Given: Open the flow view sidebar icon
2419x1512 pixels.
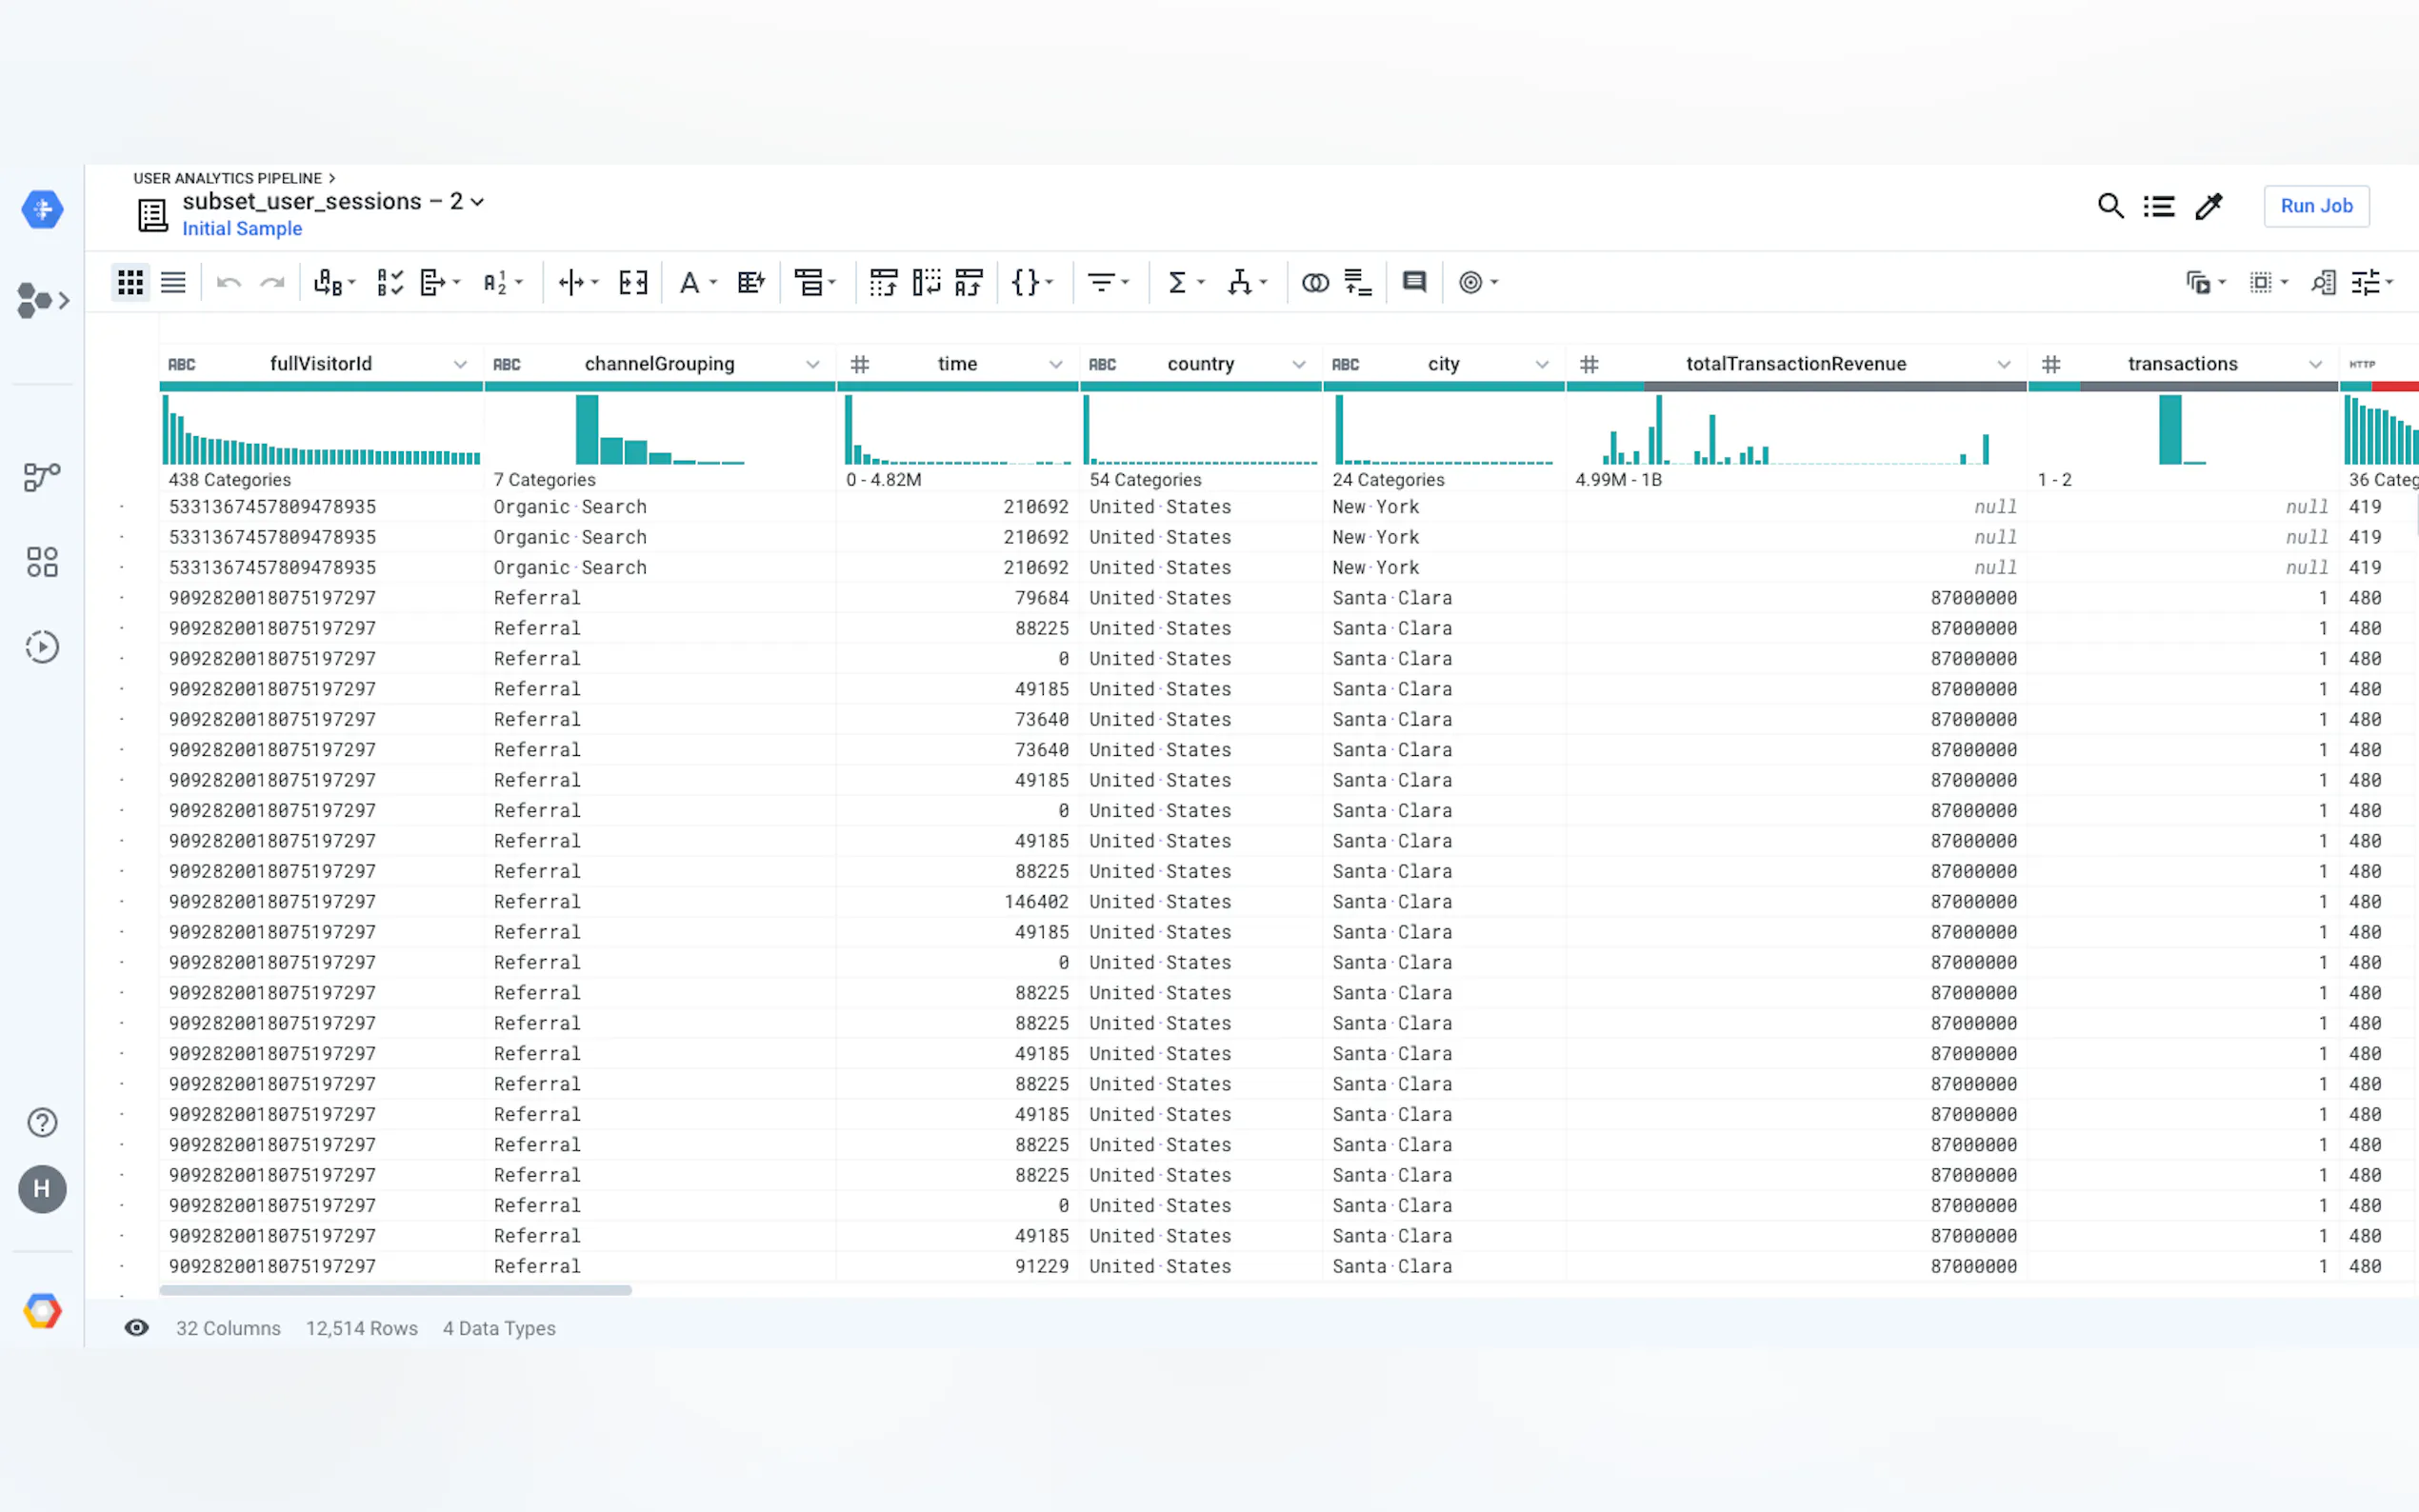Looking at the screenshot, I should [x=42, y=477].
